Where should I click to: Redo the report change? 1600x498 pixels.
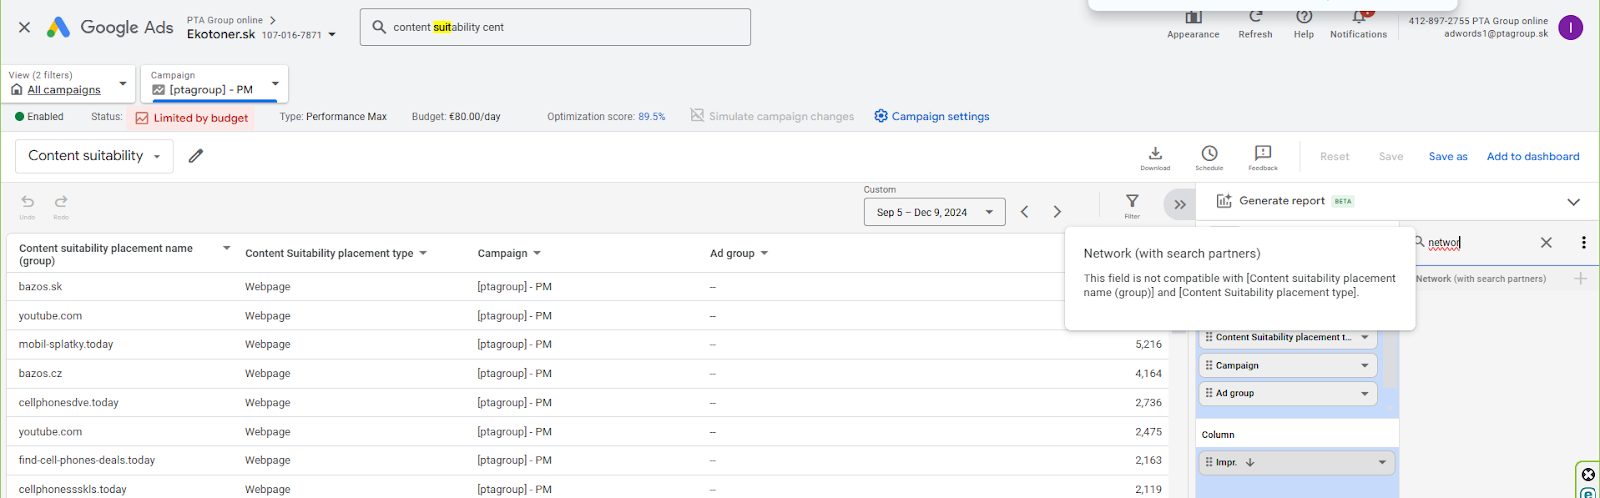(x=61, y=202)
